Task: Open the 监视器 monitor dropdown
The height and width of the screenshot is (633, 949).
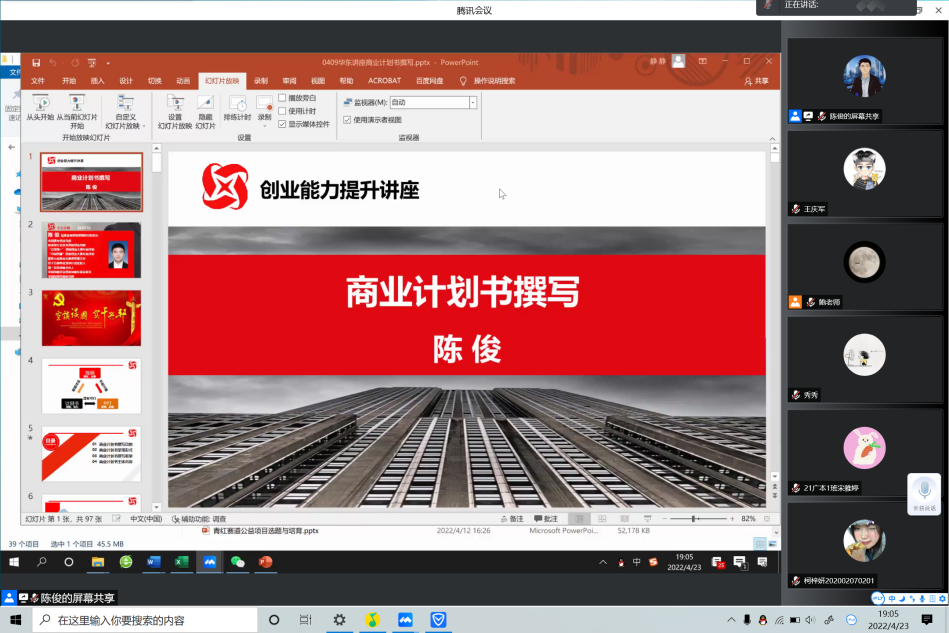Action: point(473,102)
